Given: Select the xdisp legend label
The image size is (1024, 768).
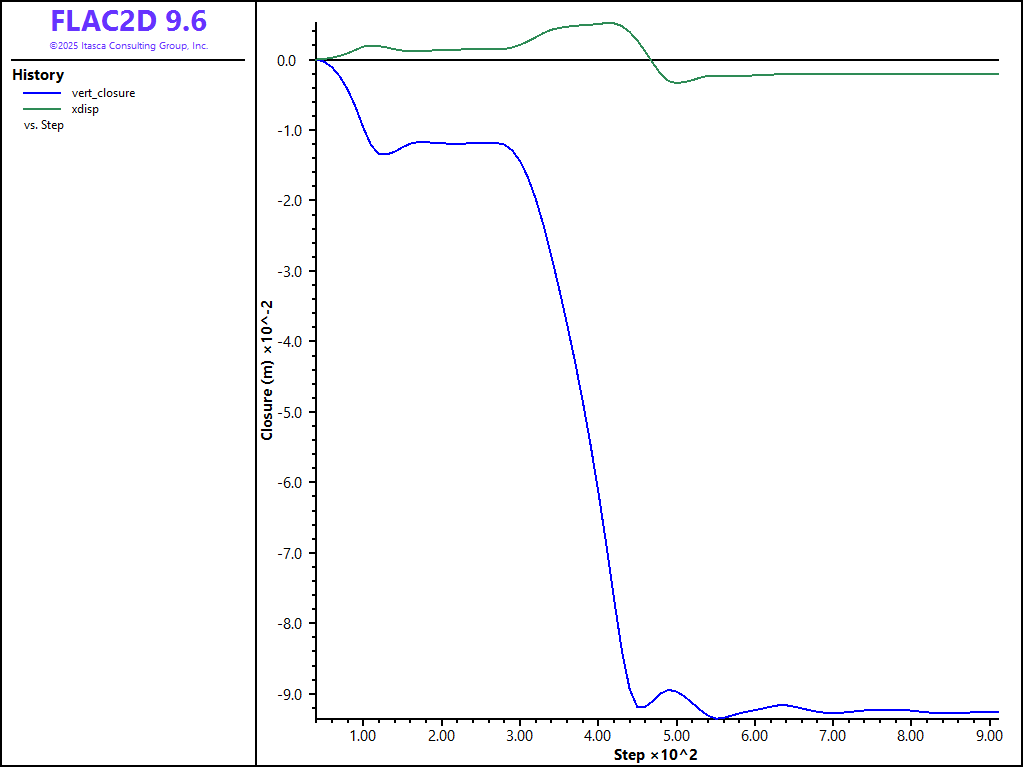Looking at the screenshot, I should click(x=85, y=109).
